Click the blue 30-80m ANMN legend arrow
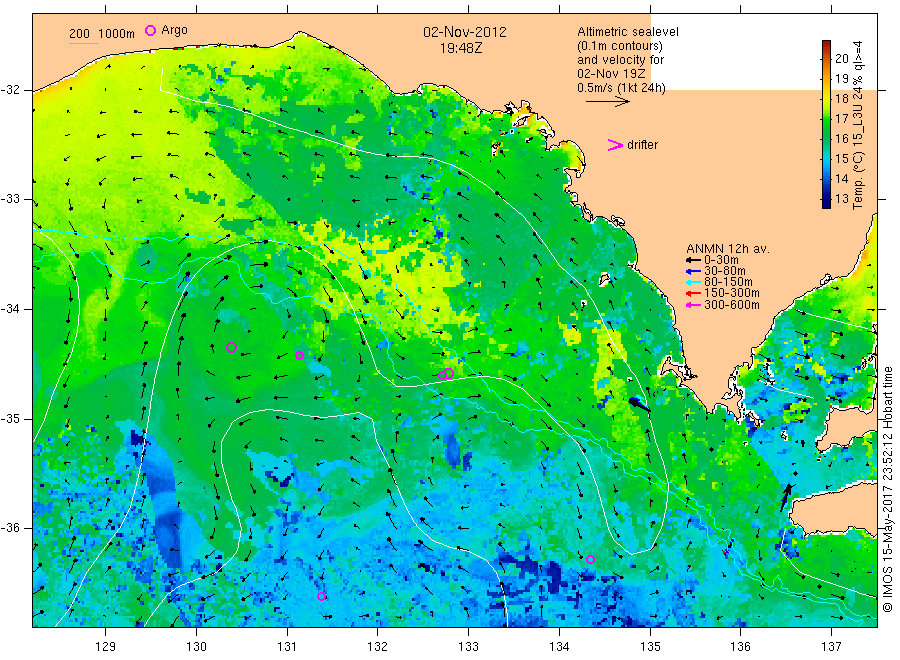The image size is (900, 660). [693, 271]
